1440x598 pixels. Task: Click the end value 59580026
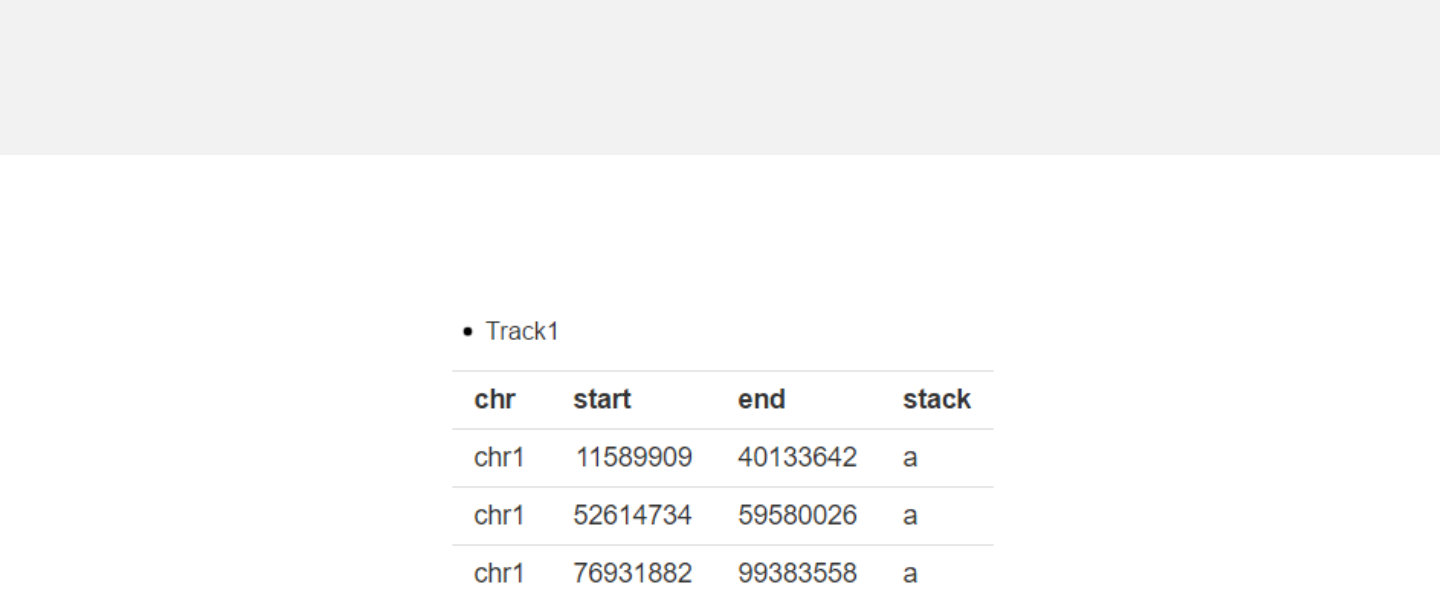[x=797, y=515]
